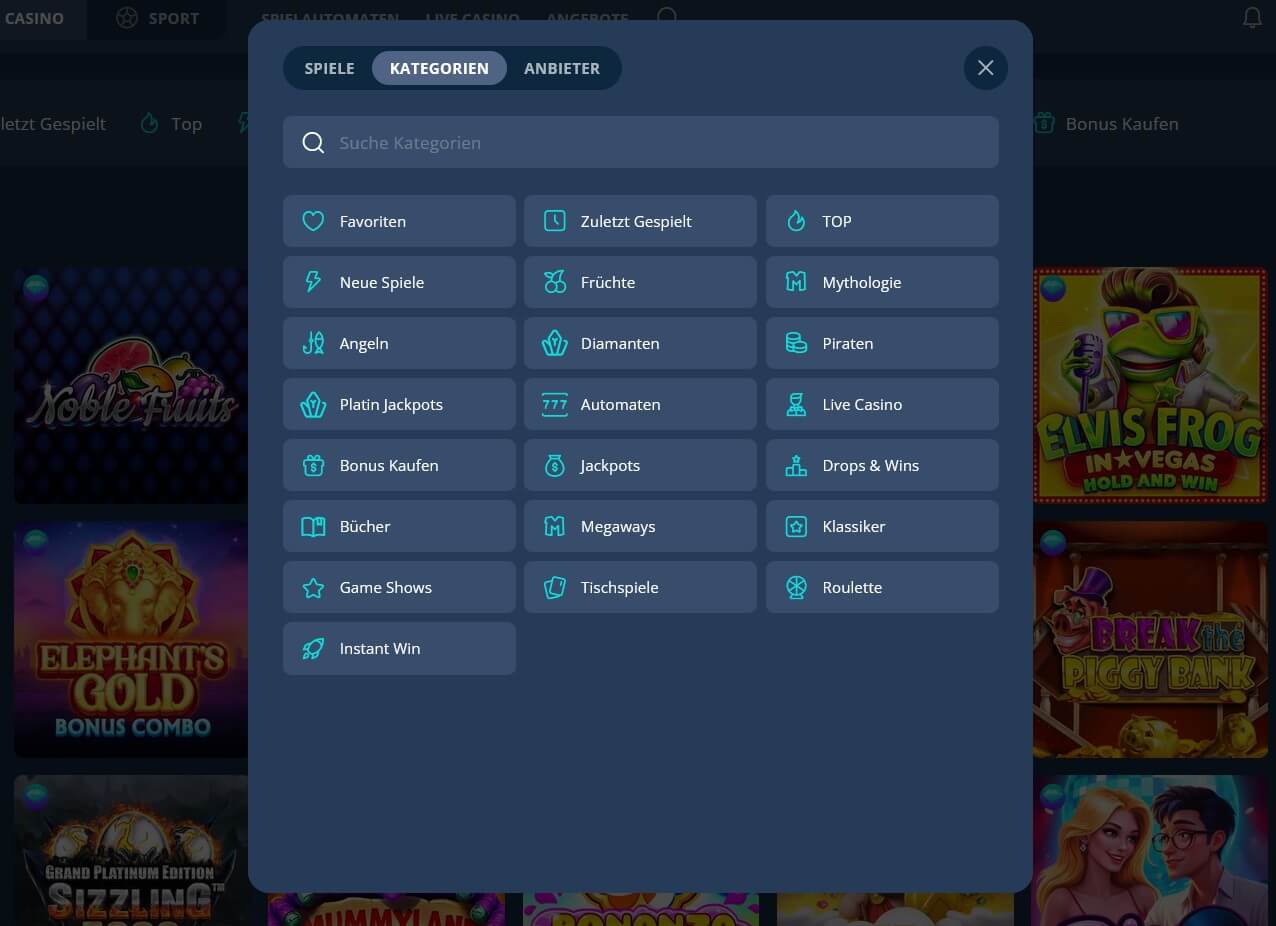Open the Elvis Frog in Vegas game
This screenshot has height=926, width=1276.
[1150, 385]
